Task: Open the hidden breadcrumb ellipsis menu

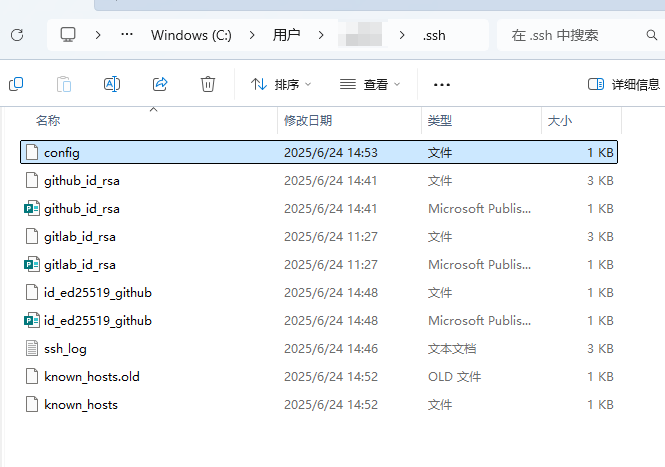Action: pos(127,35)
